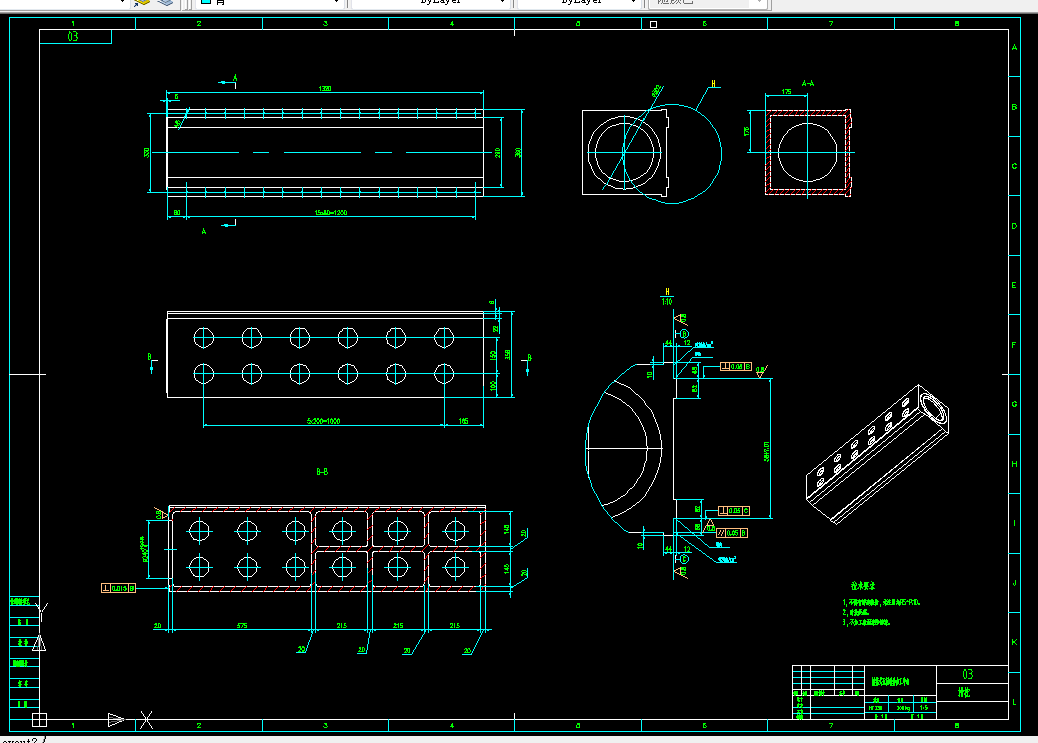Screen dimensions: 1038x743
Task: Click zone letter D on right border
Action: (1014, 226)
